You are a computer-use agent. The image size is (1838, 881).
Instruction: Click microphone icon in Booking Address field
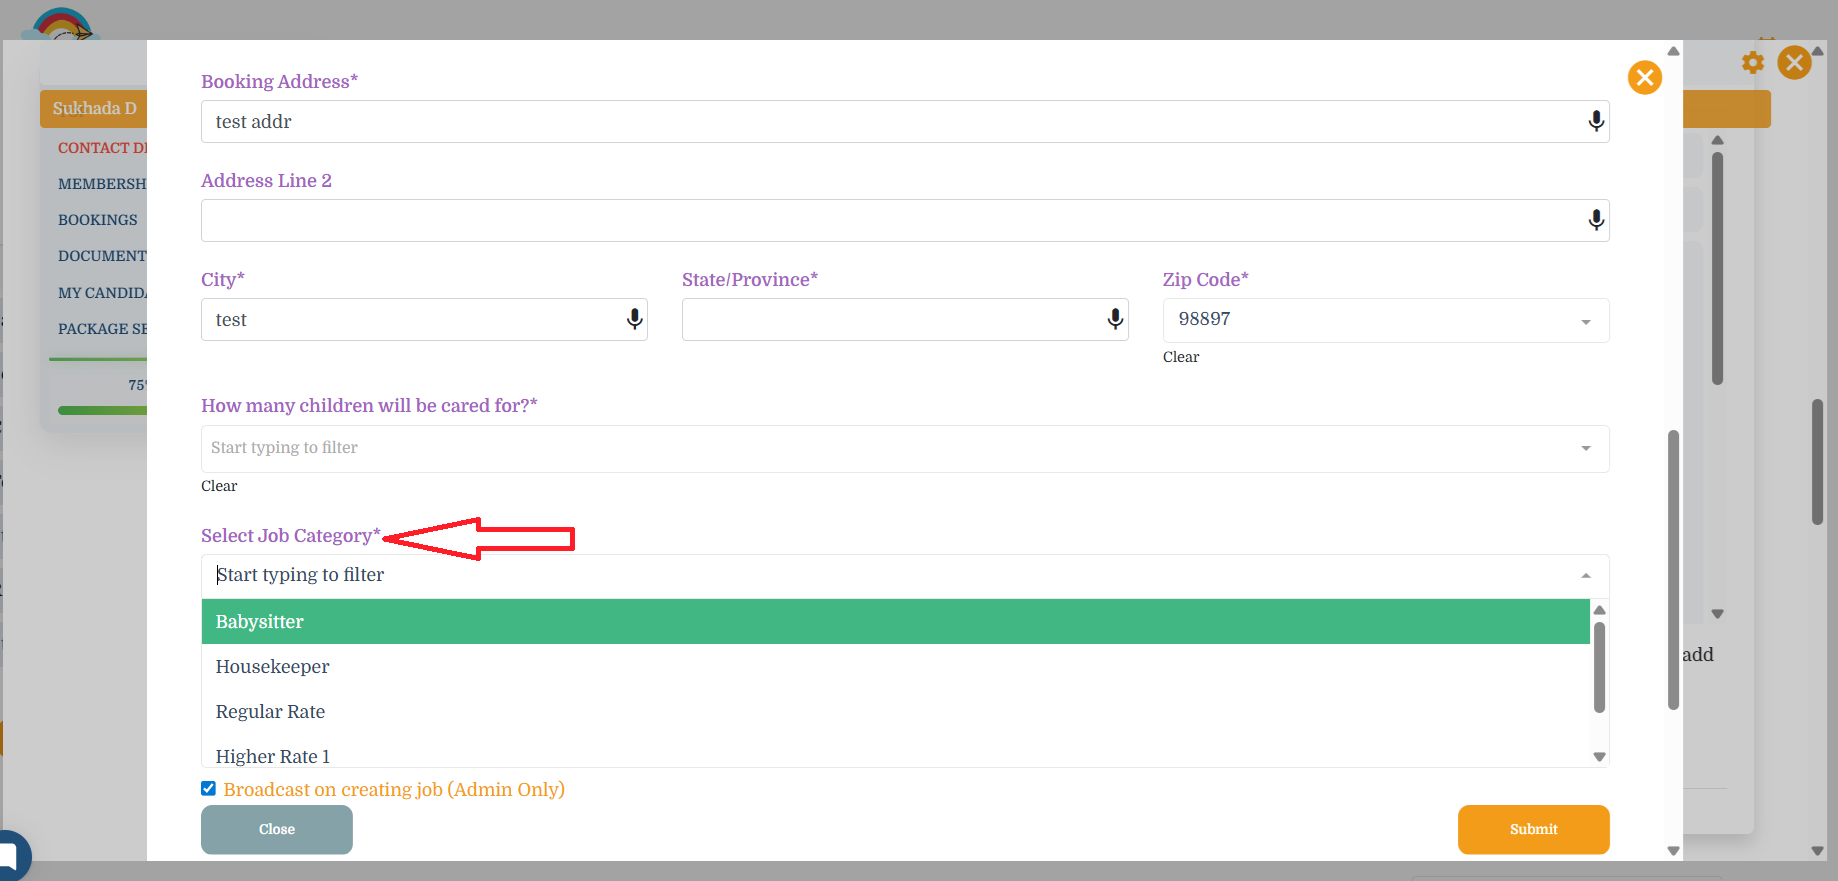(1596, 121)
